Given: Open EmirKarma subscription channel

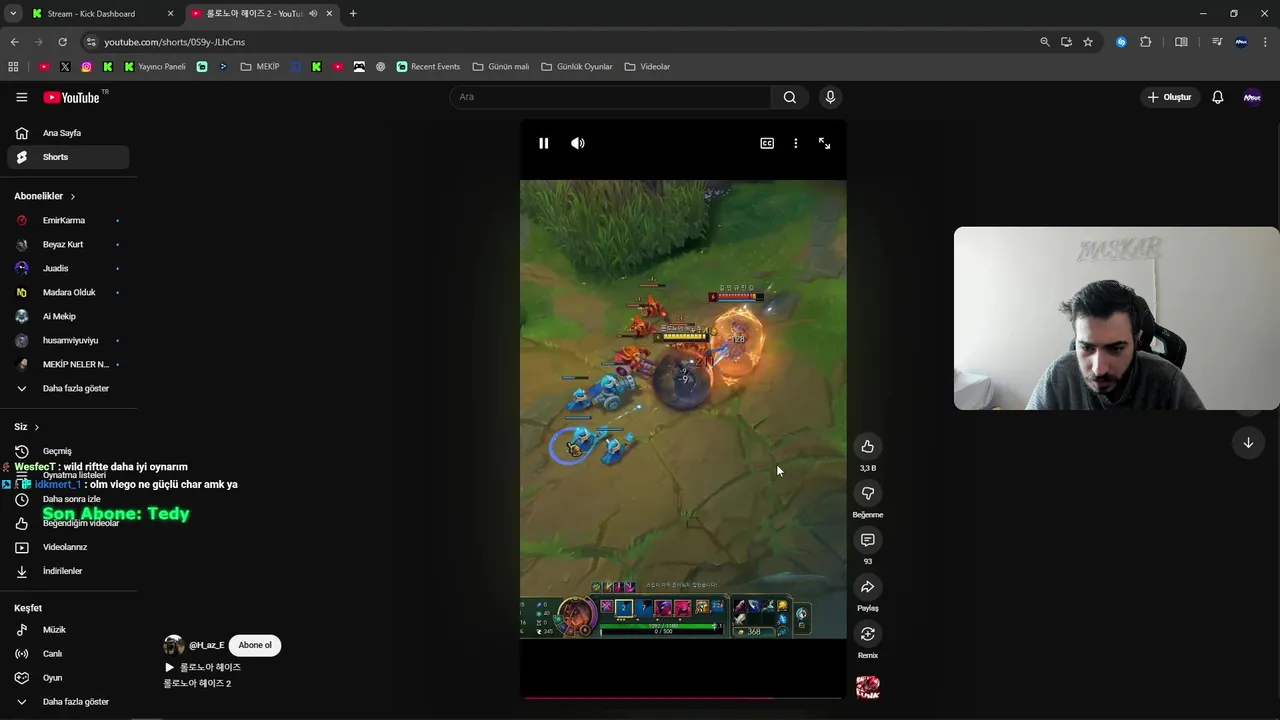Looking at the screenshot, I should [x=68, y=220].
